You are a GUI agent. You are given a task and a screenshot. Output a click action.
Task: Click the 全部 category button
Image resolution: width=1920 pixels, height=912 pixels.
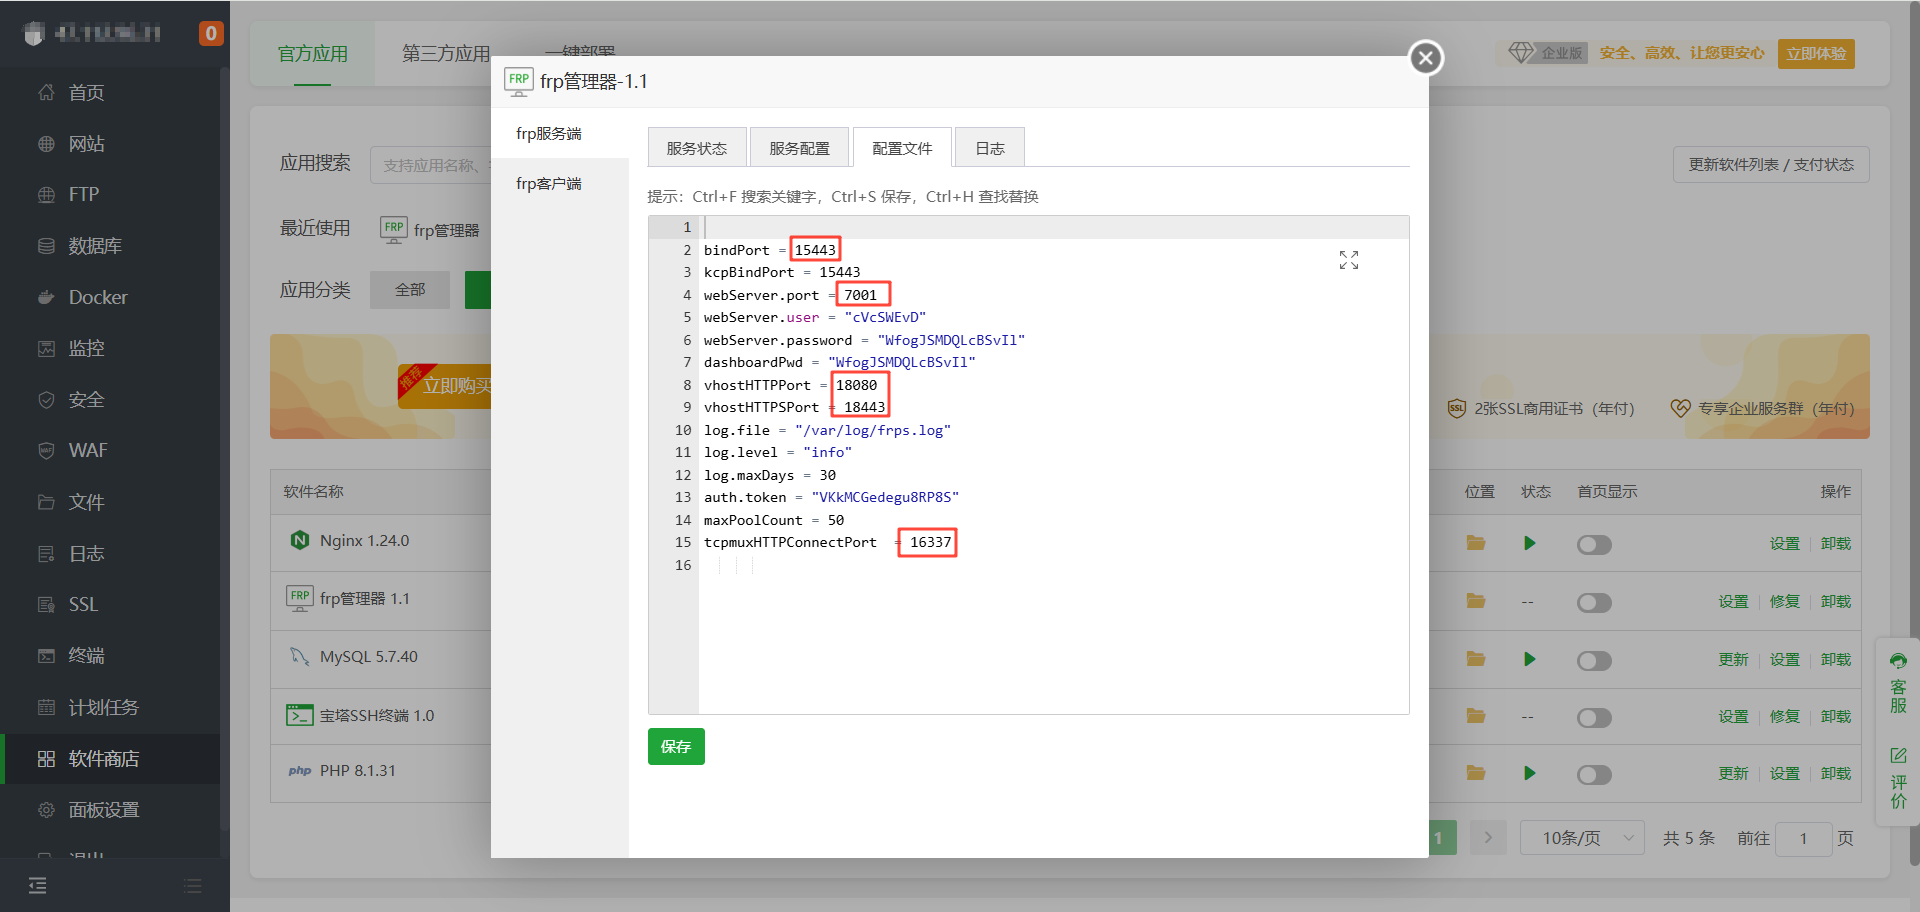tap(410, 290)
